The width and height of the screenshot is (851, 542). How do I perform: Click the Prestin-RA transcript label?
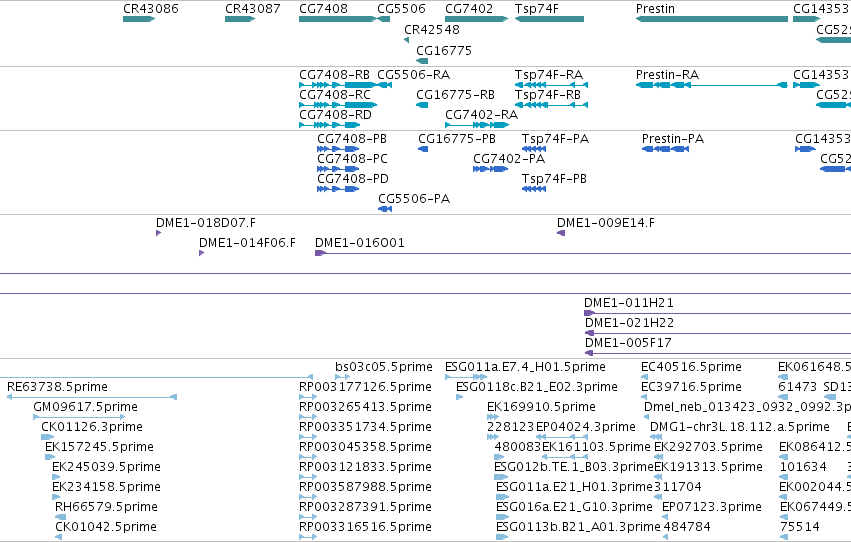tap(667, 74)
